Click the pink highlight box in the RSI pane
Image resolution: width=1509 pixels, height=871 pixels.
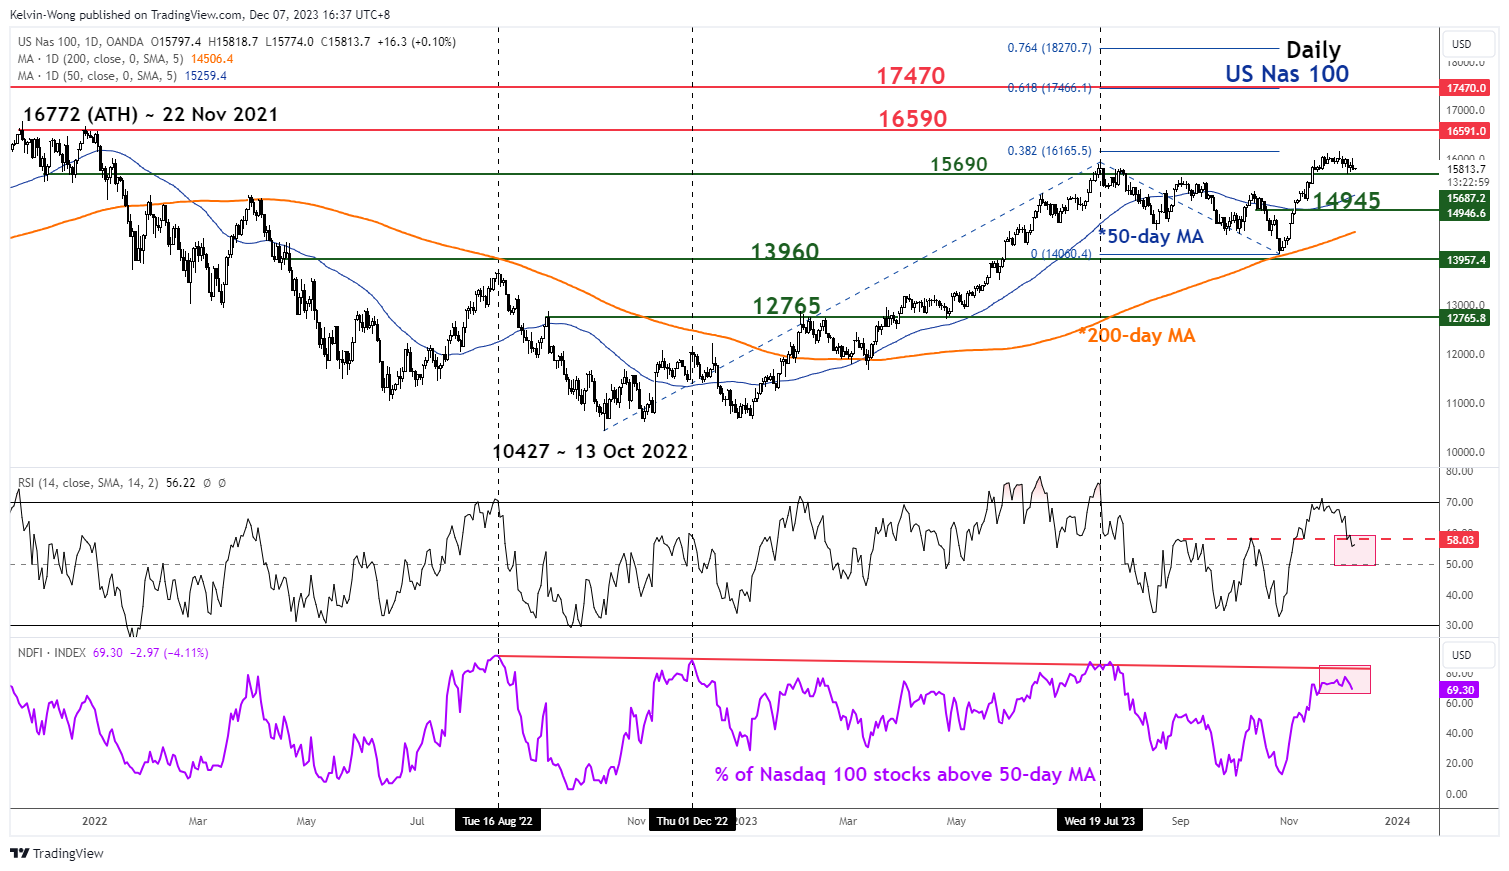click(1355, 550)
